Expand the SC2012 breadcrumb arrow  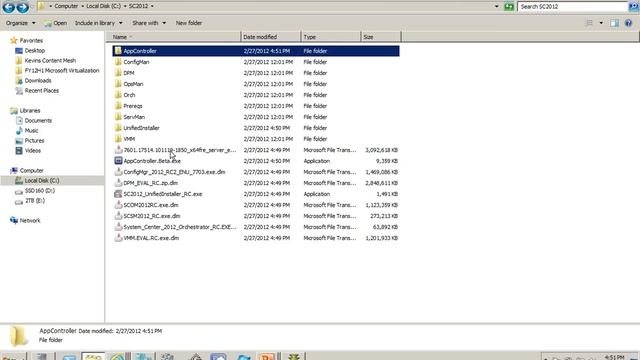tap(152, 6)
